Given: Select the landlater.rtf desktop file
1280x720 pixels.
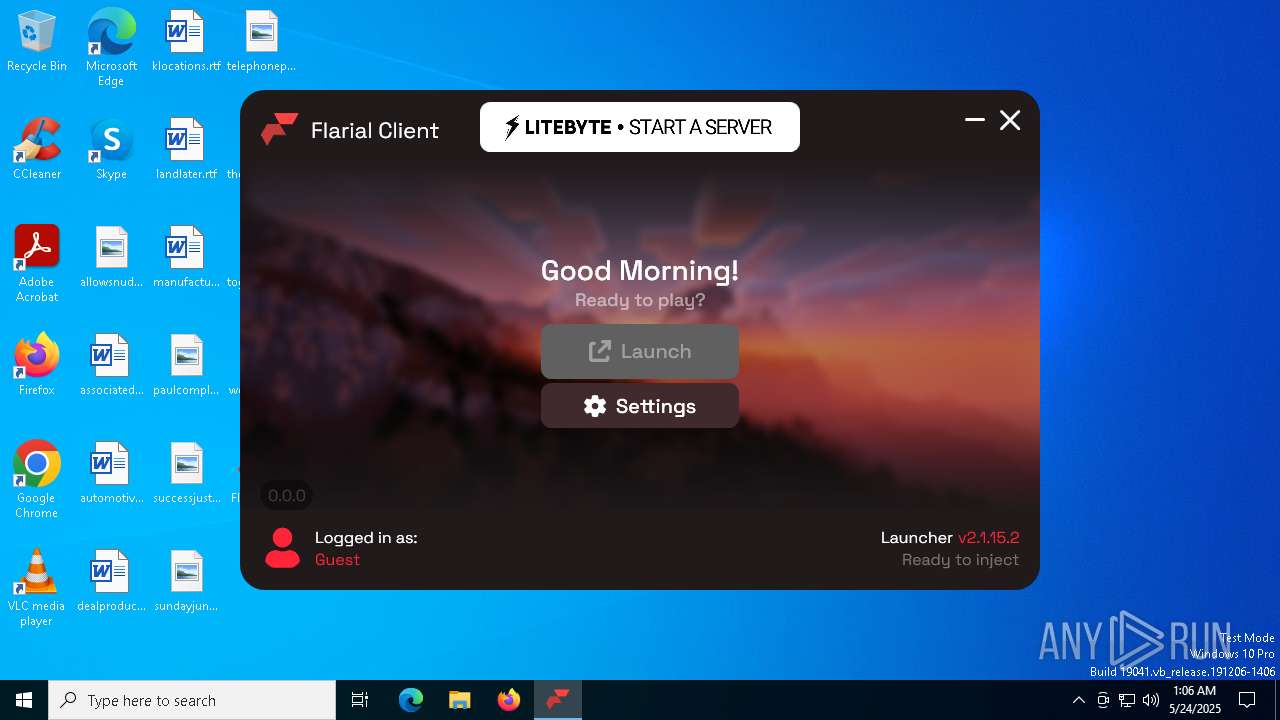Looking at the screenshot, I should 185,150.
